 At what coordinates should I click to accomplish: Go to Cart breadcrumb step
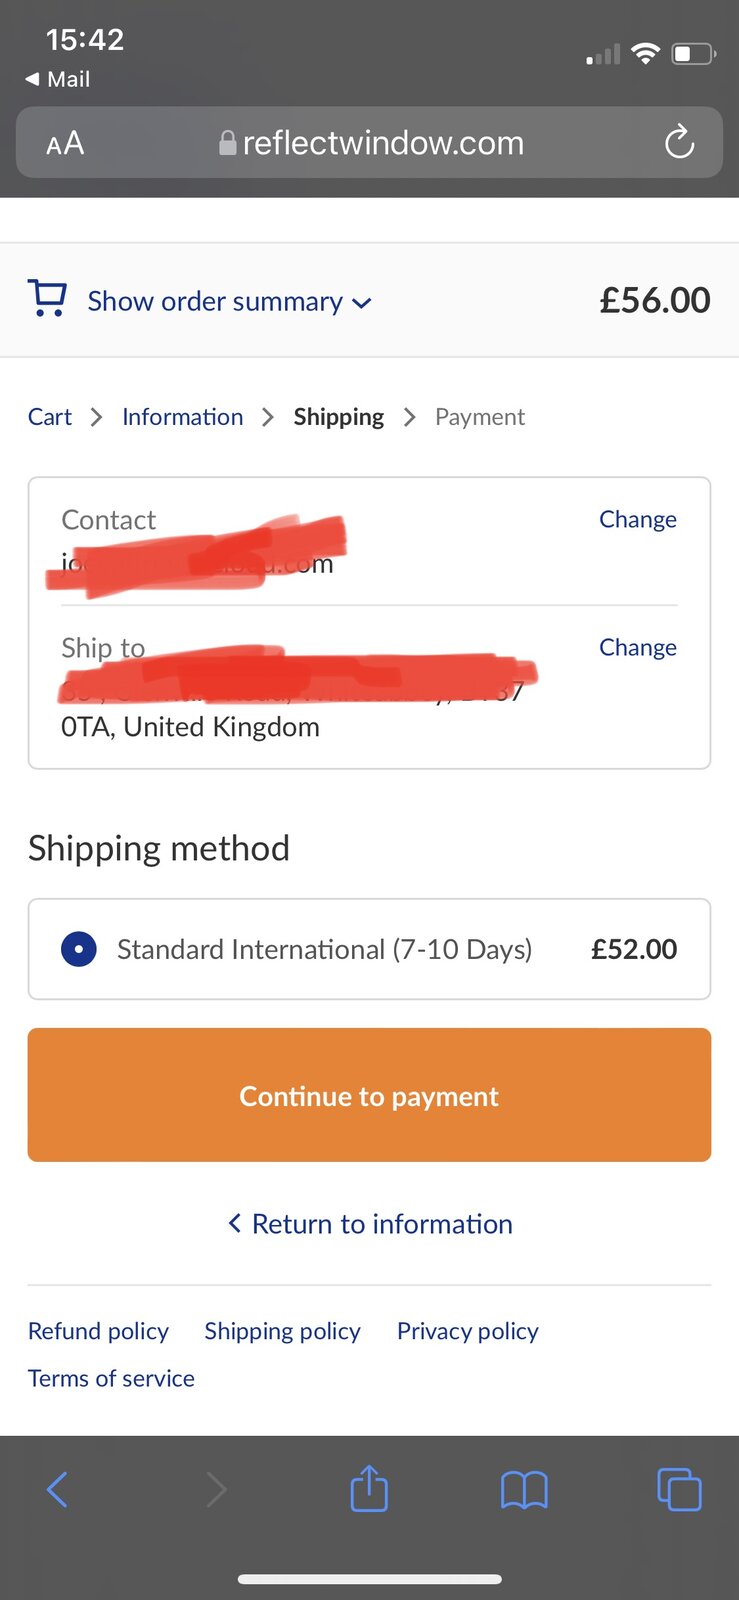pyautogui.click(x=50, y=417)
